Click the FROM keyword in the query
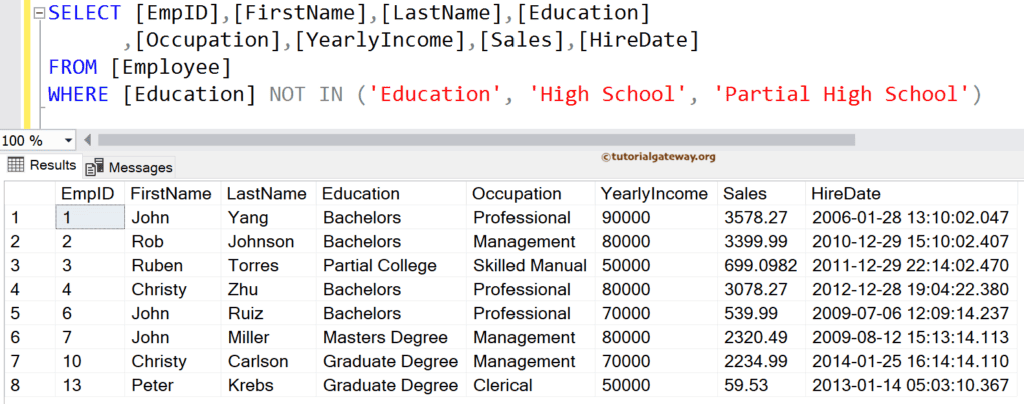The width and height of the screenshot is (1024, 404). (72, 67)
